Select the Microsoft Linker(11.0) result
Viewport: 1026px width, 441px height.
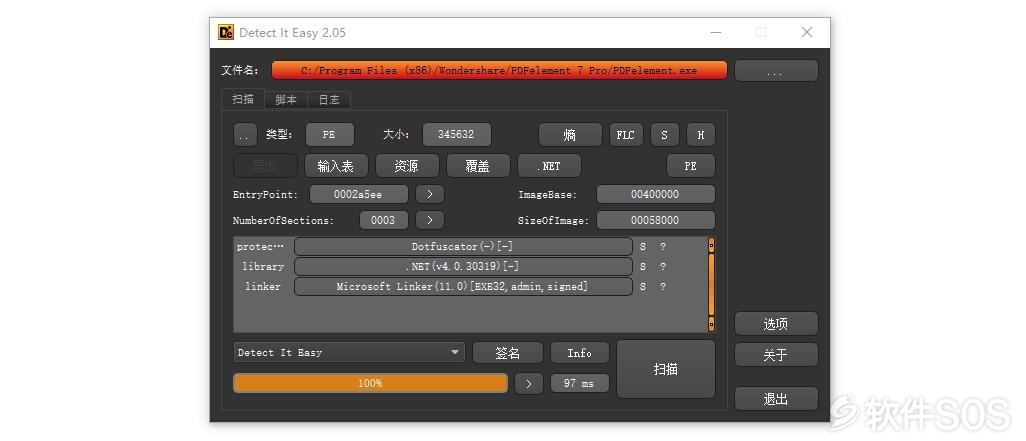point(463,287)
